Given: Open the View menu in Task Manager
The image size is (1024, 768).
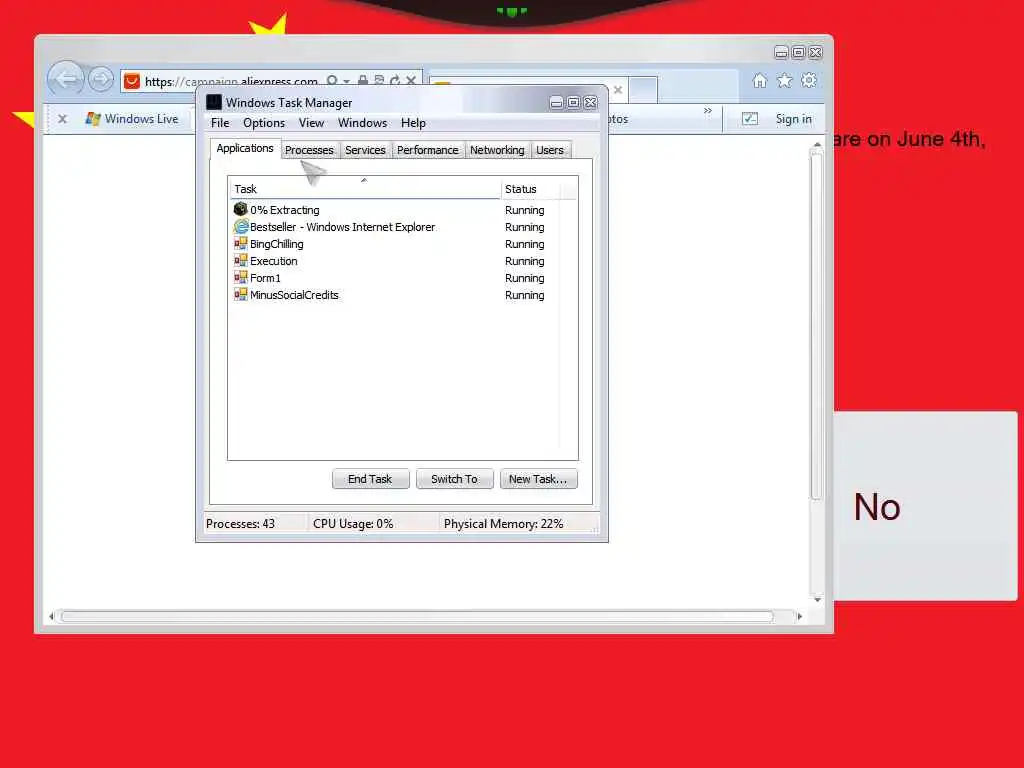Looking at the screenshot, I should point(312,123).
